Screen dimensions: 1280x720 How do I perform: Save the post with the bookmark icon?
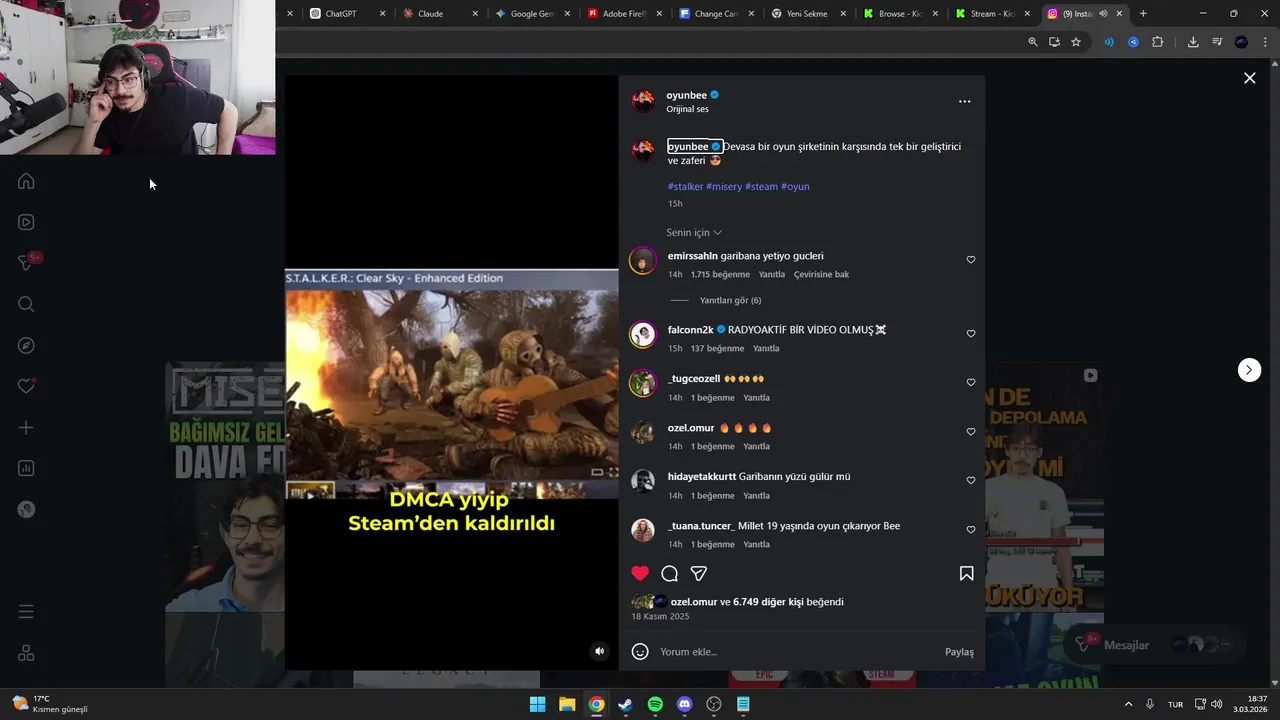coord(966,573)
